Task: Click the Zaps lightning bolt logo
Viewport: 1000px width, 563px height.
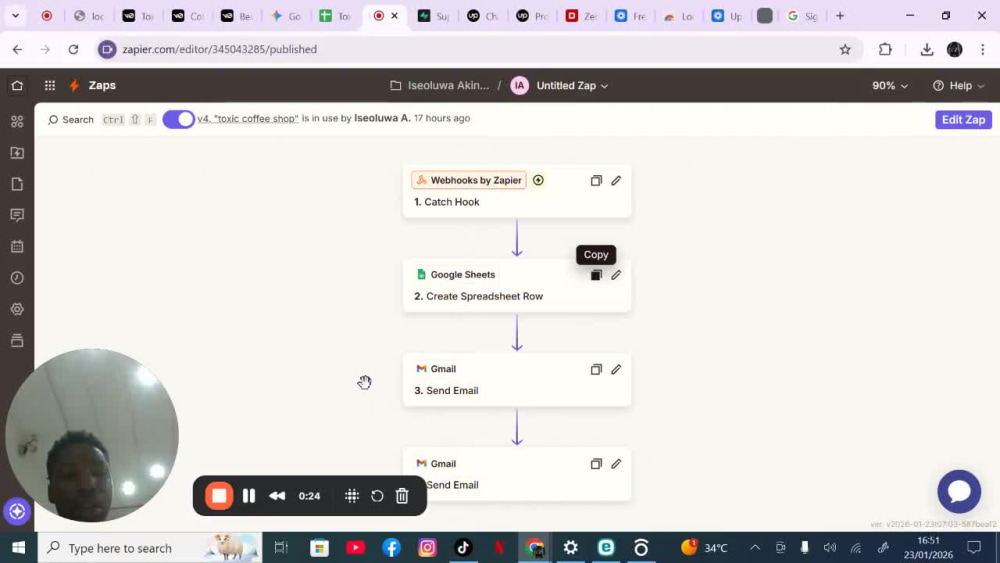Action: [75, 85]
